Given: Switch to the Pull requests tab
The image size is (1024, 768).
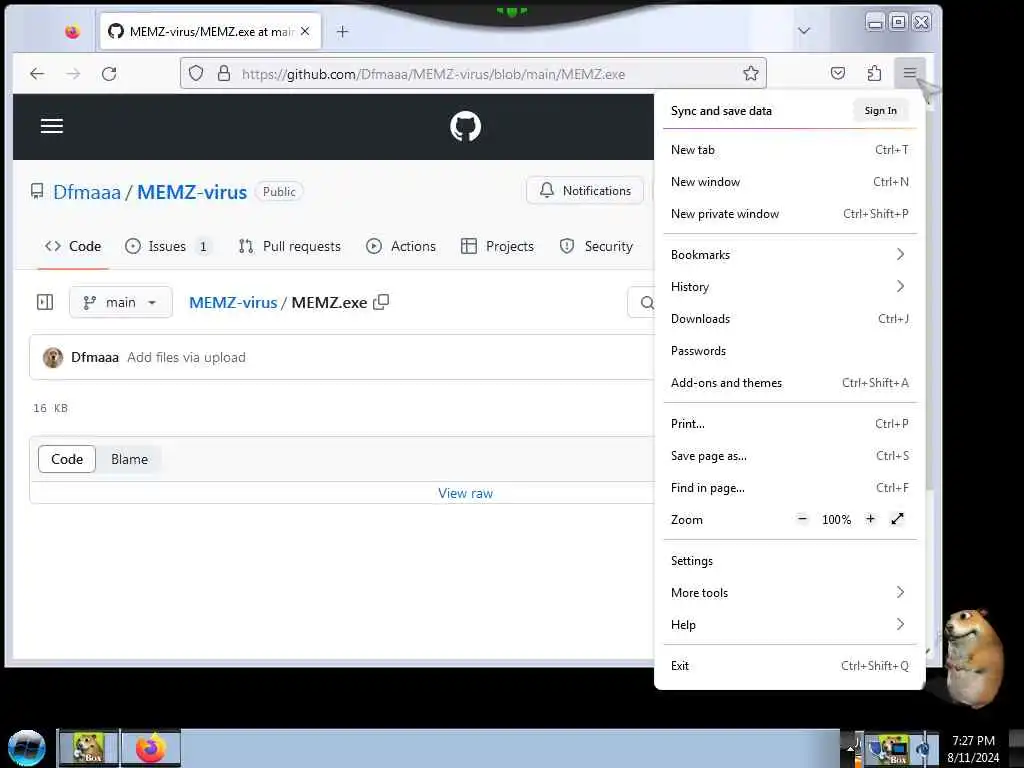Looking at the screenshot, I should [x=290, y=246].
